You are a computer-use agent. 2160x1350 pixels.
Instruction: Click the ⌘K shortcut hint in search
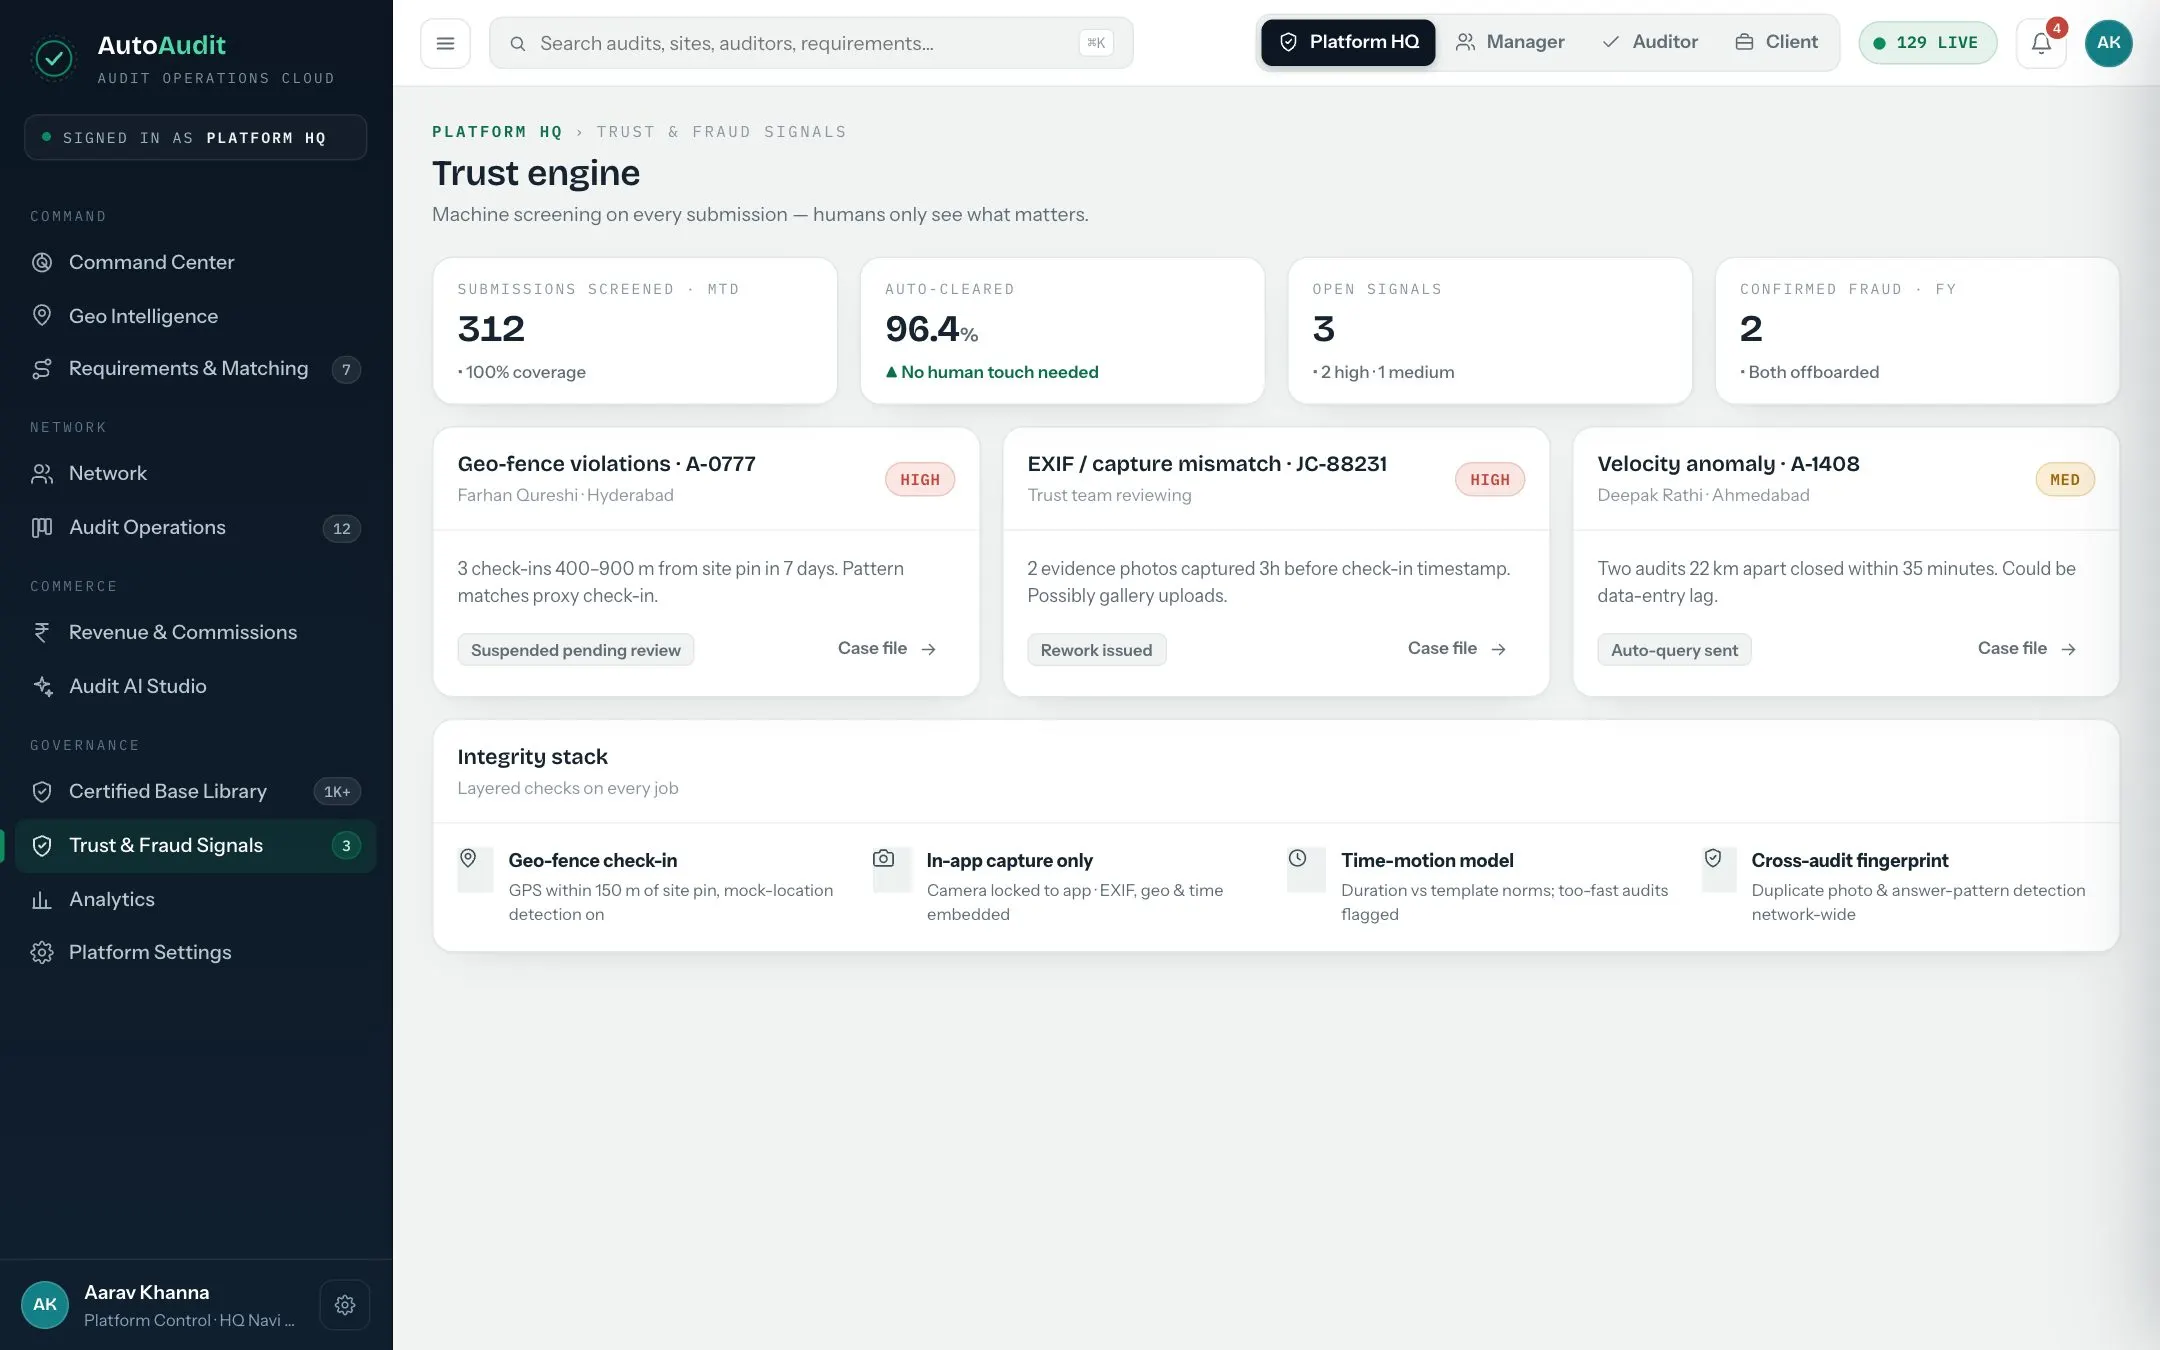click(1096, 43)
